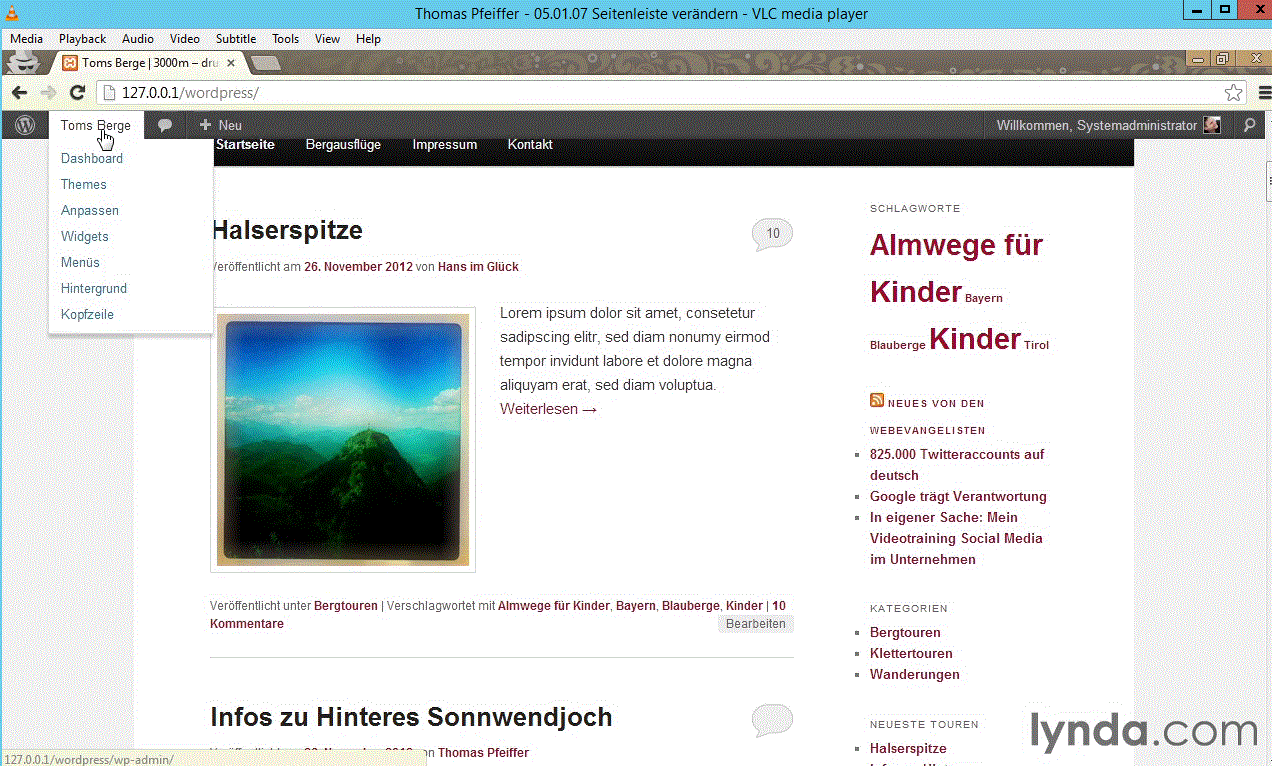Go to Kontakt navigation item
Viewport: 1272px width, 766px height.
[x=530, y=145]
